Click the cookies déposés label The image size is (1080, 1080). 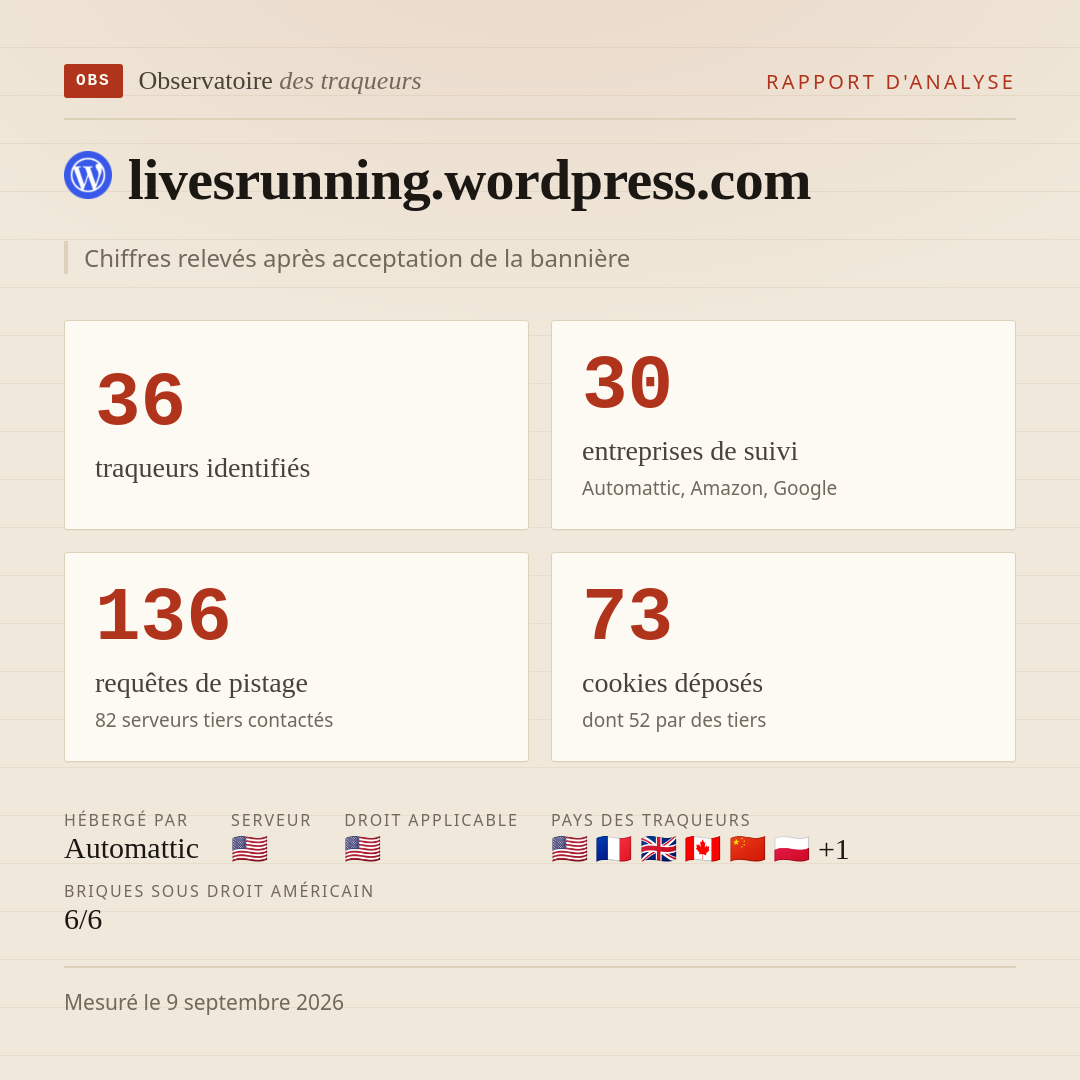click(x=672, y=683)
